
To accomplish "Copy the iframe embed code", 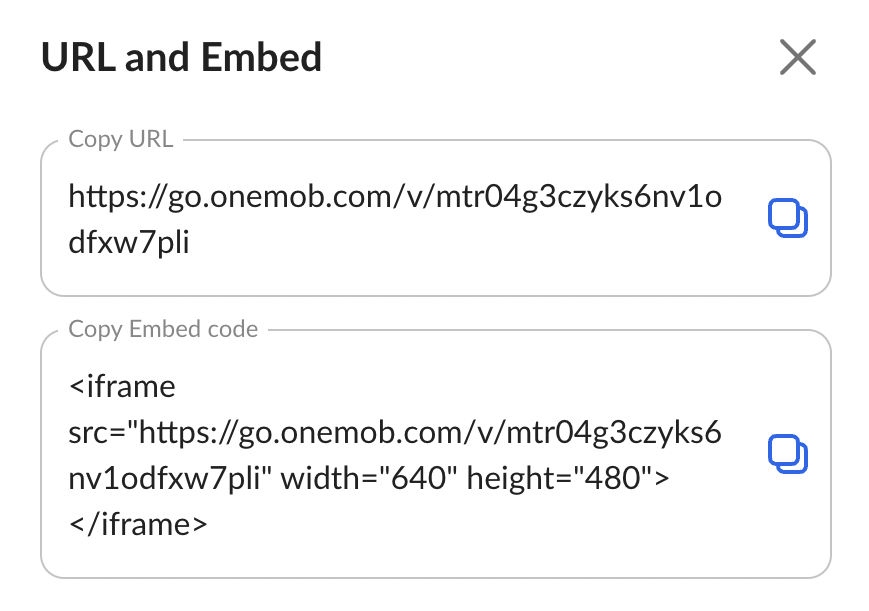I will pyautogui.click(x=788, y=454).
